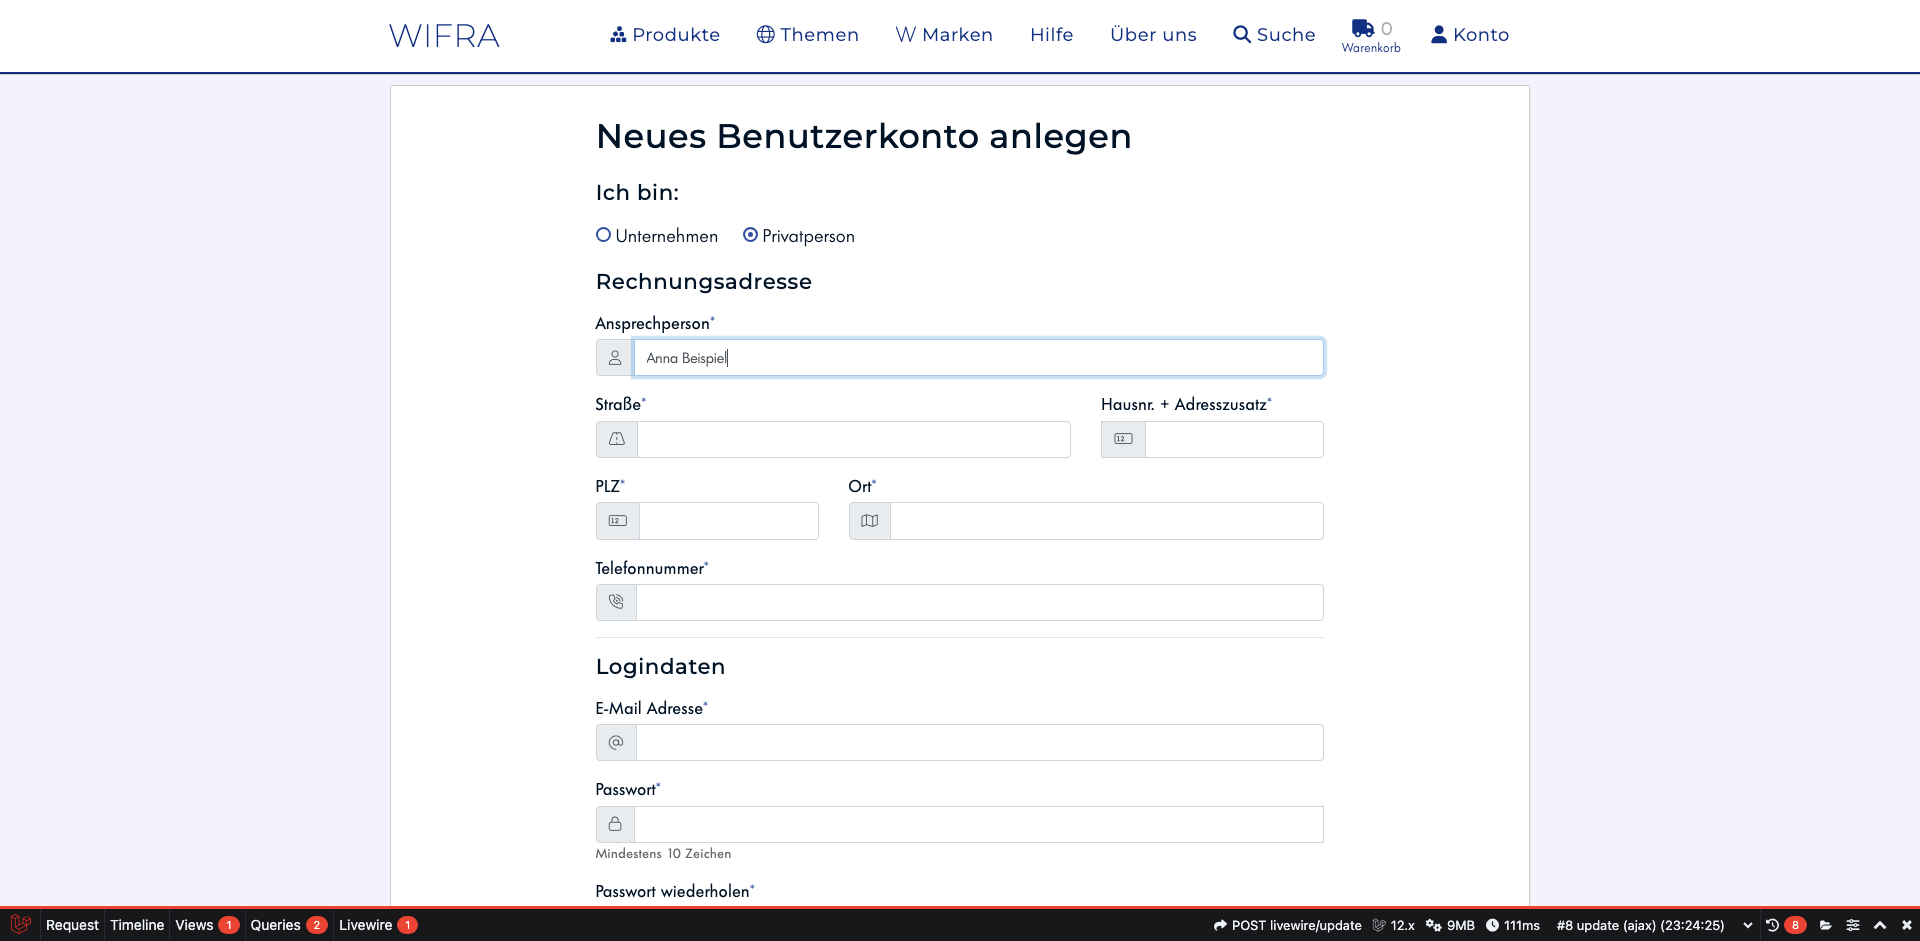Click the @ icon in the E-Mail field

615,742
